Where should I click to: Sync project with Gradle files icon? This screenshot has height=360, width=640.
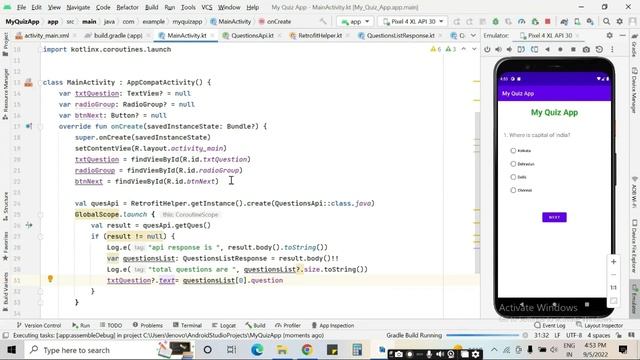coord(564,21)
